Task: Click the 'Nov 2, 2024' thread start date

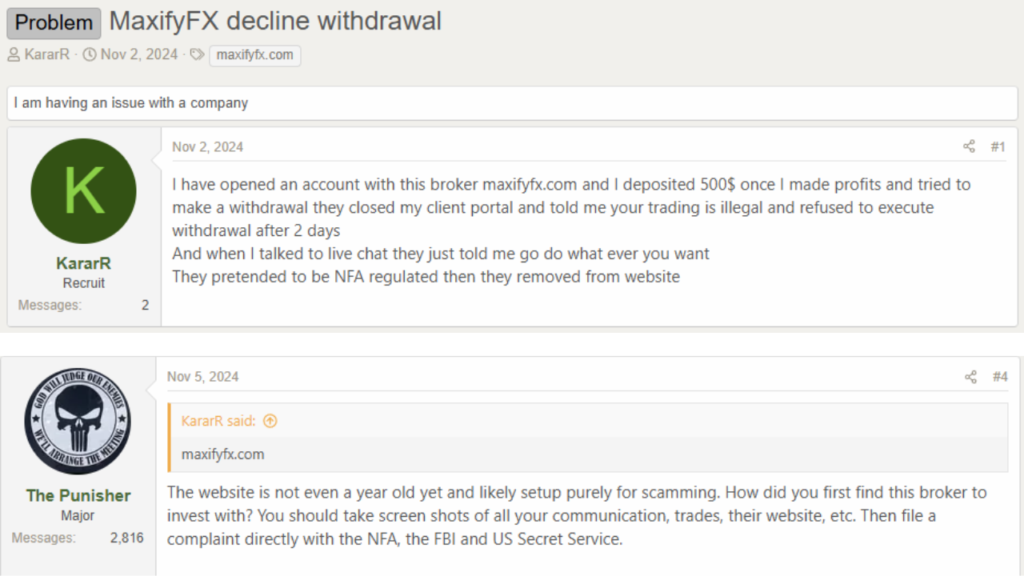Action: click(x=140, y=55)
